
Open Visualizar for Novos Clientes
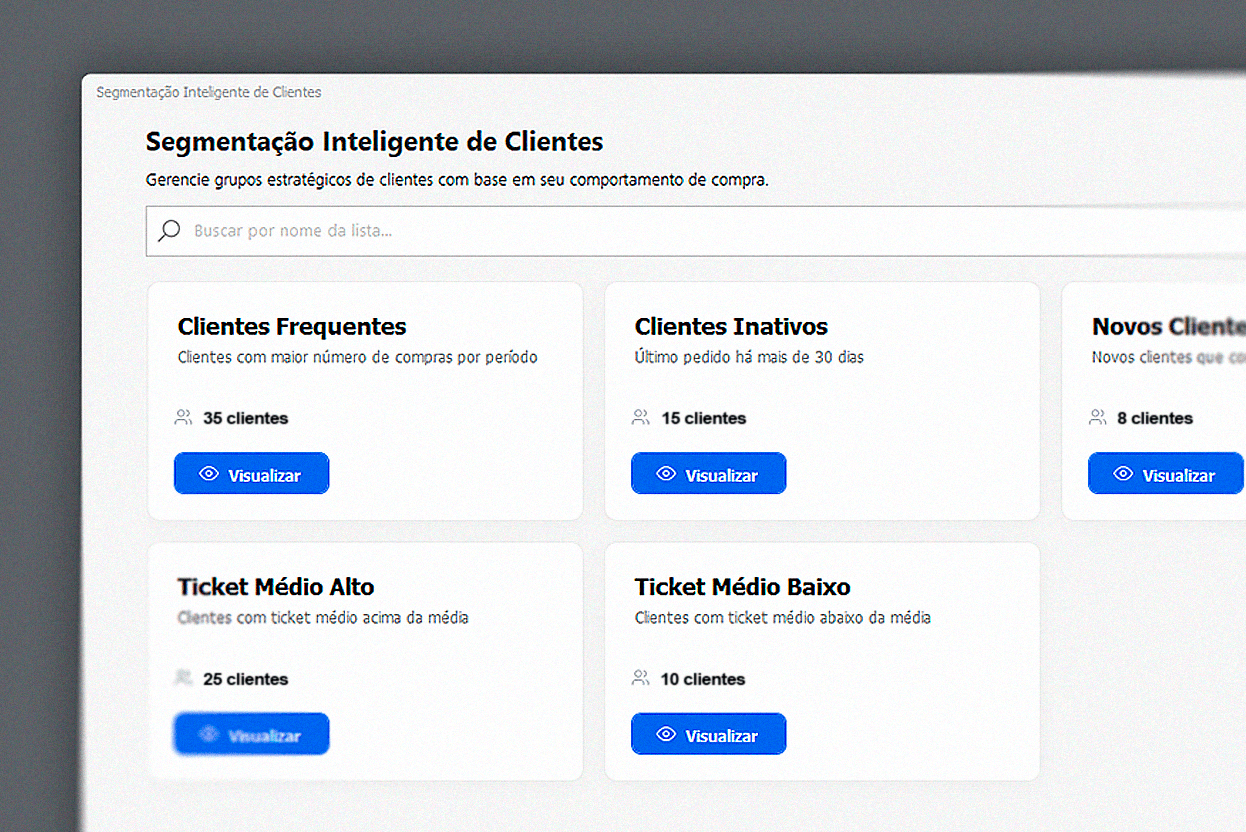point(1166,473)
